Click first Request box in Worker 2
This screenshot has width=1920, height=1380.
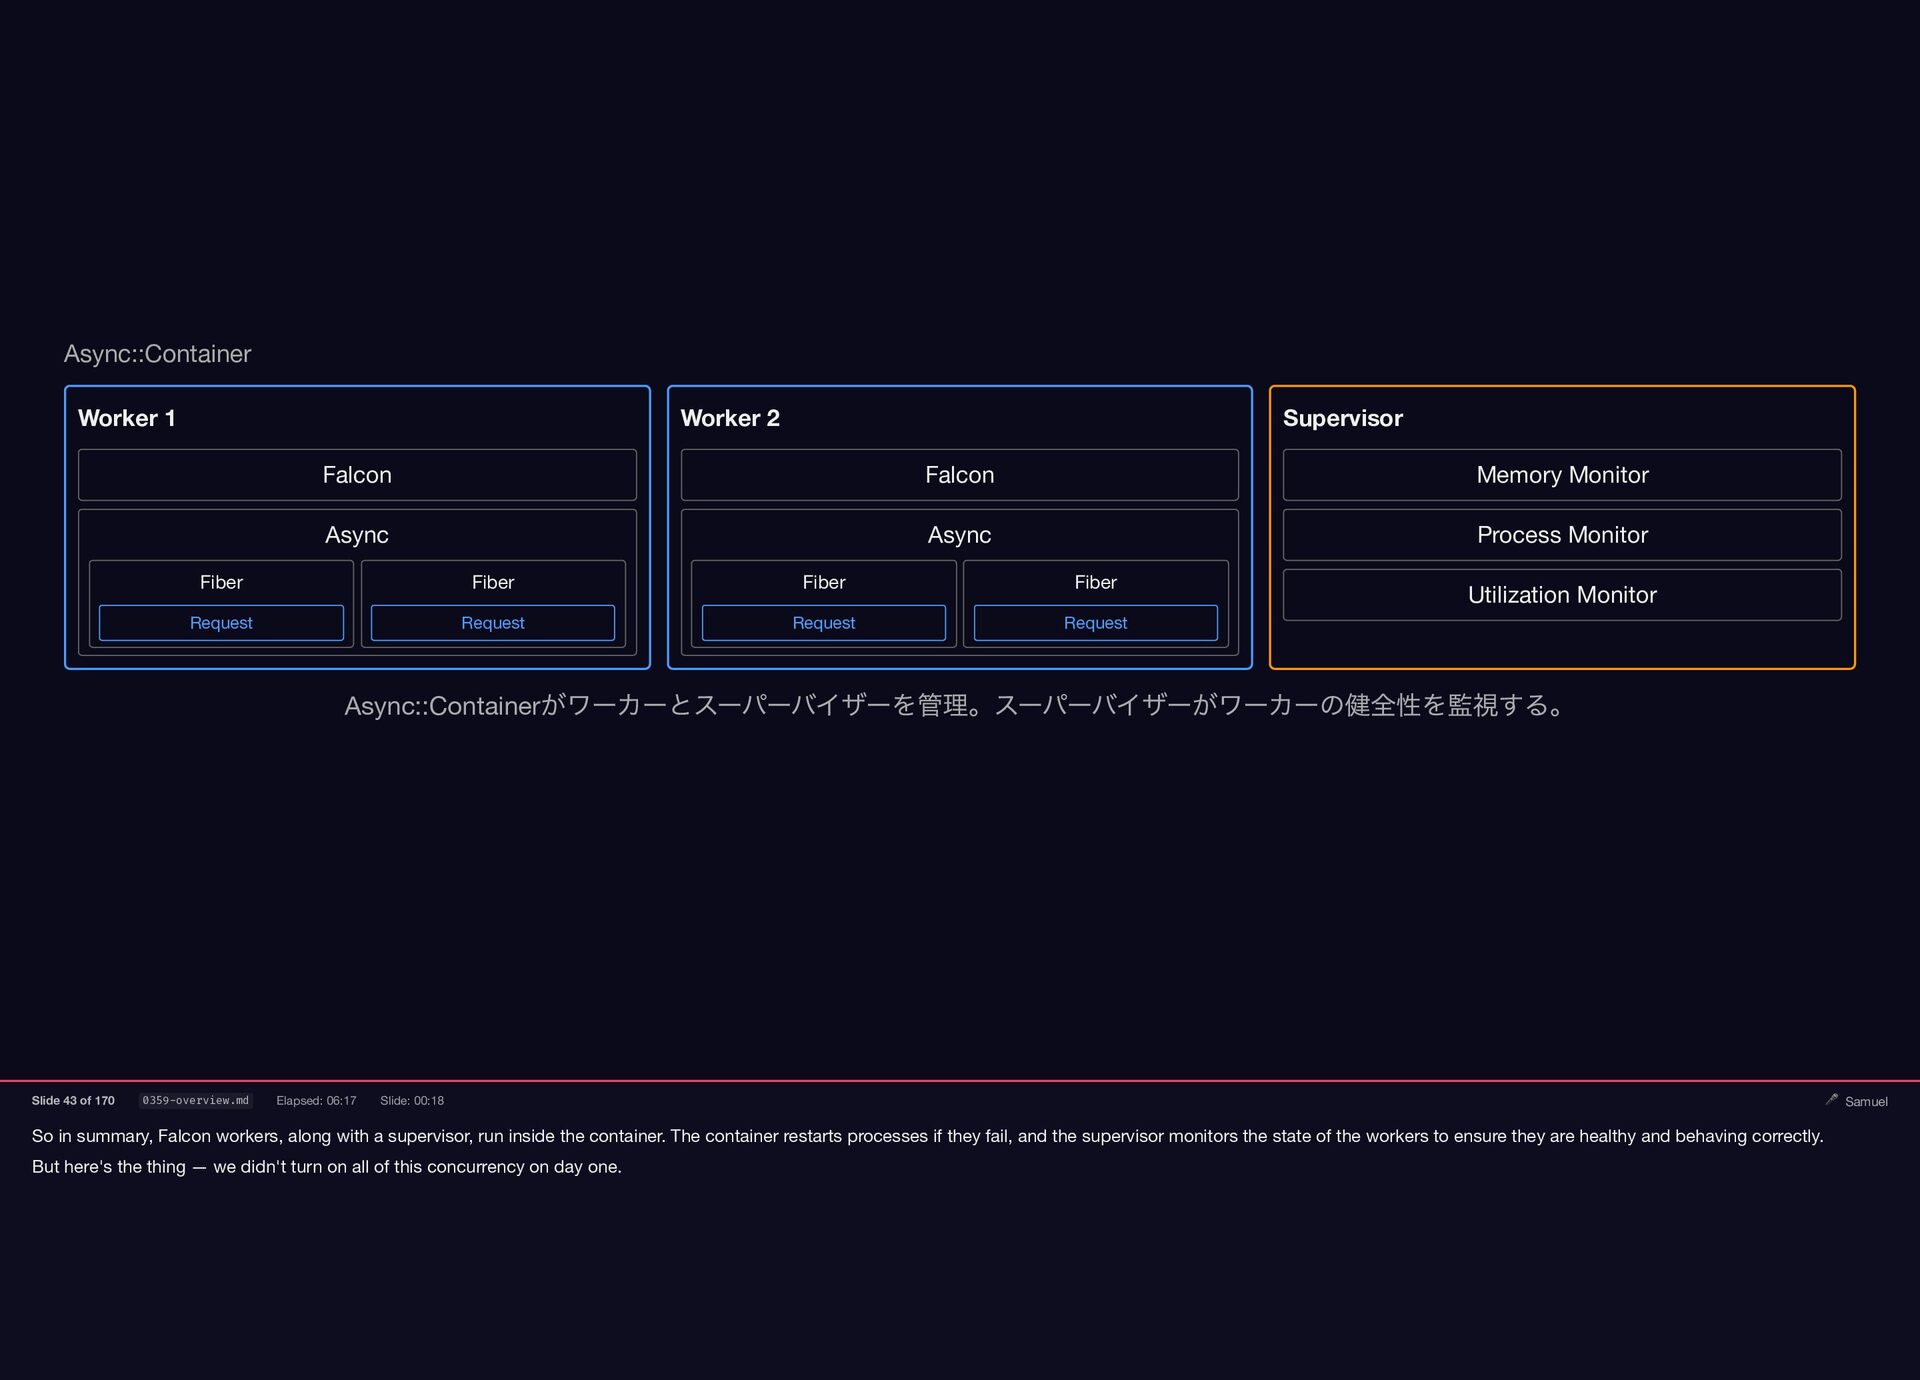point(823,623)
